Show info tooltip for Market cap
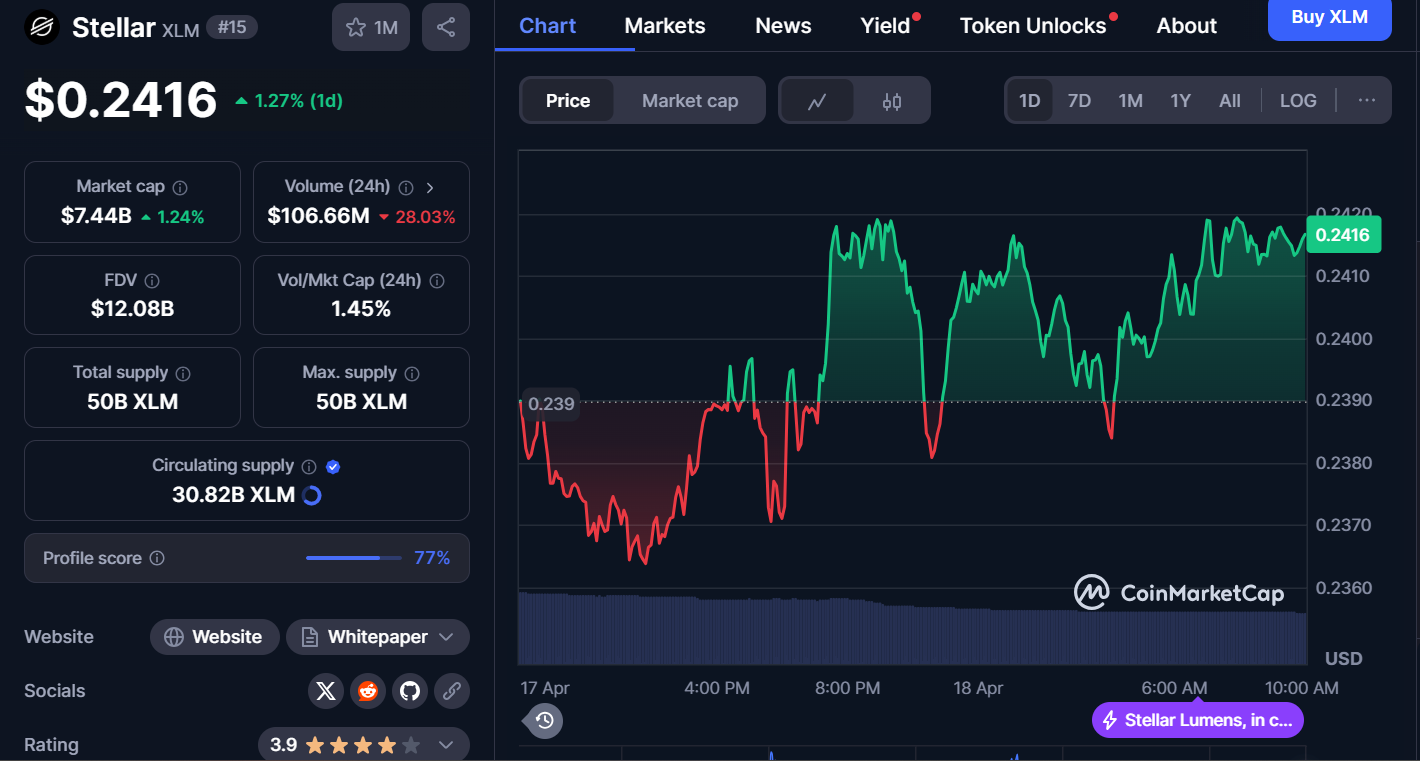The image size is (1420, 761). click(x=180, y=187)
